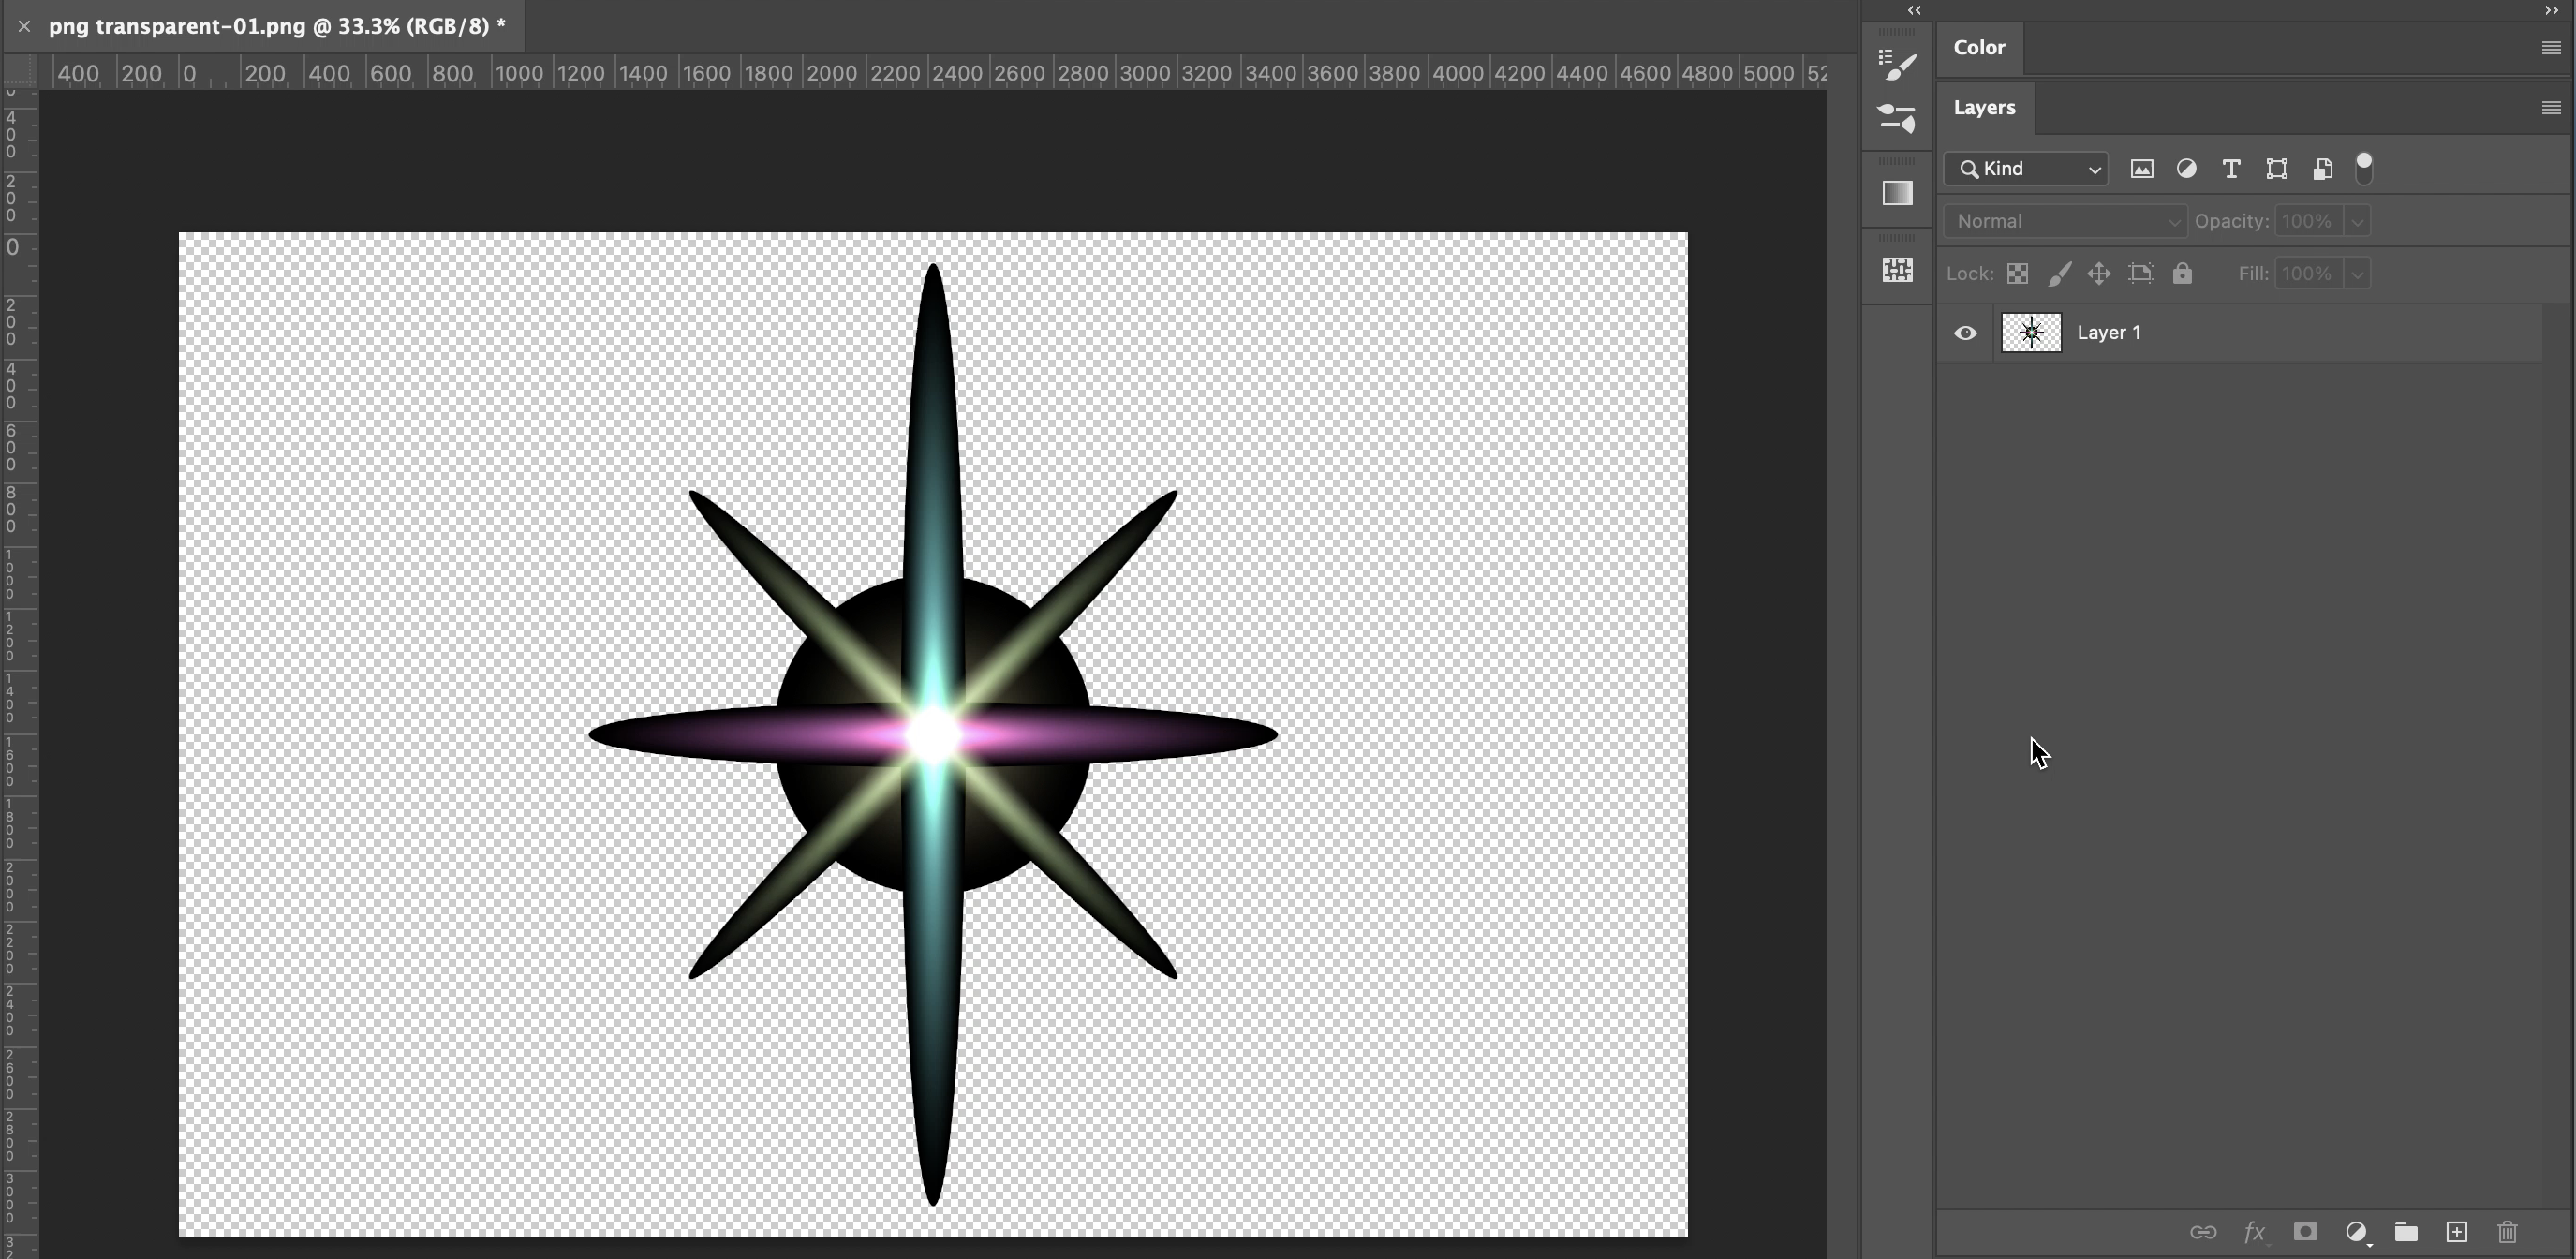This screenshot has height=1259, width=2576.
Task: Click the pixel layer filter icon
Action: point(2141,169)
